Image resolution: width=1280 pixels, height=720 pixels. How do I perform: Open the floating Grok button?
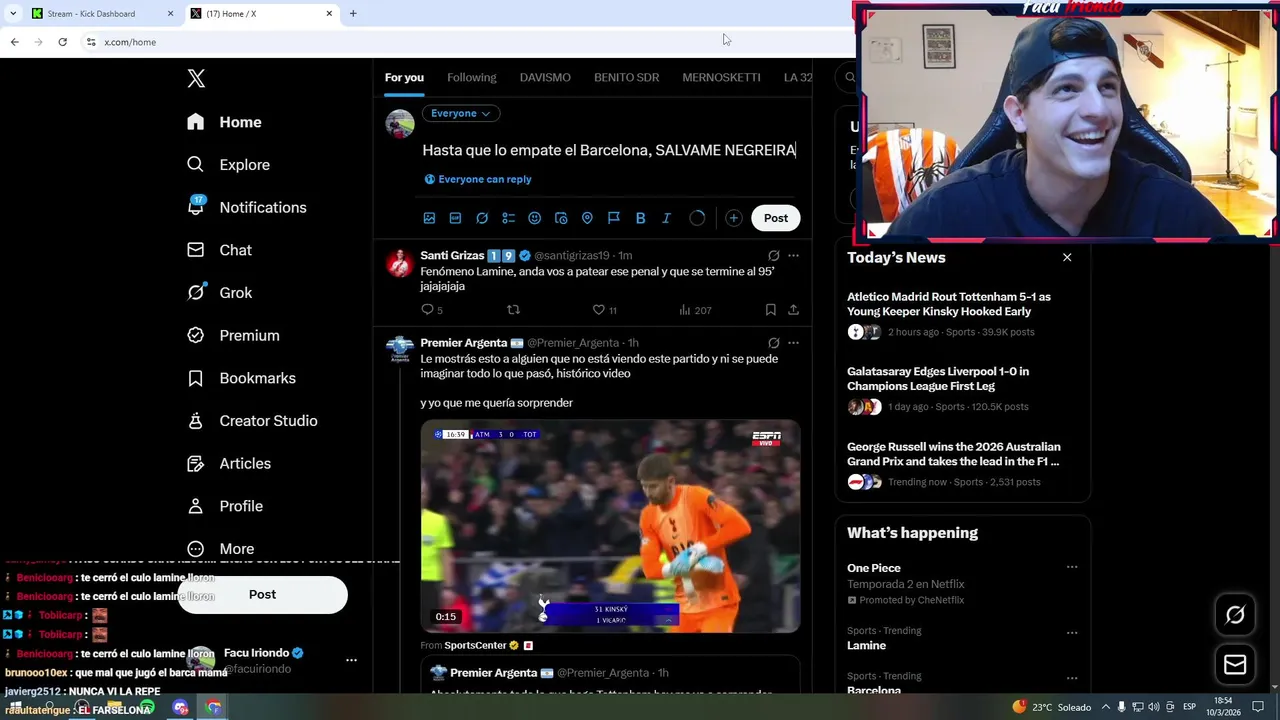coord(1235,615)
